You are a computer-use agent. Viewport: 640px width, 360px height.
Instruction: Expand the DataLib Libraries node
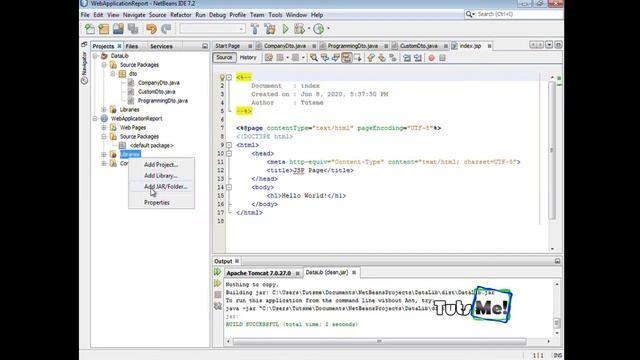[x=104, y=110]
